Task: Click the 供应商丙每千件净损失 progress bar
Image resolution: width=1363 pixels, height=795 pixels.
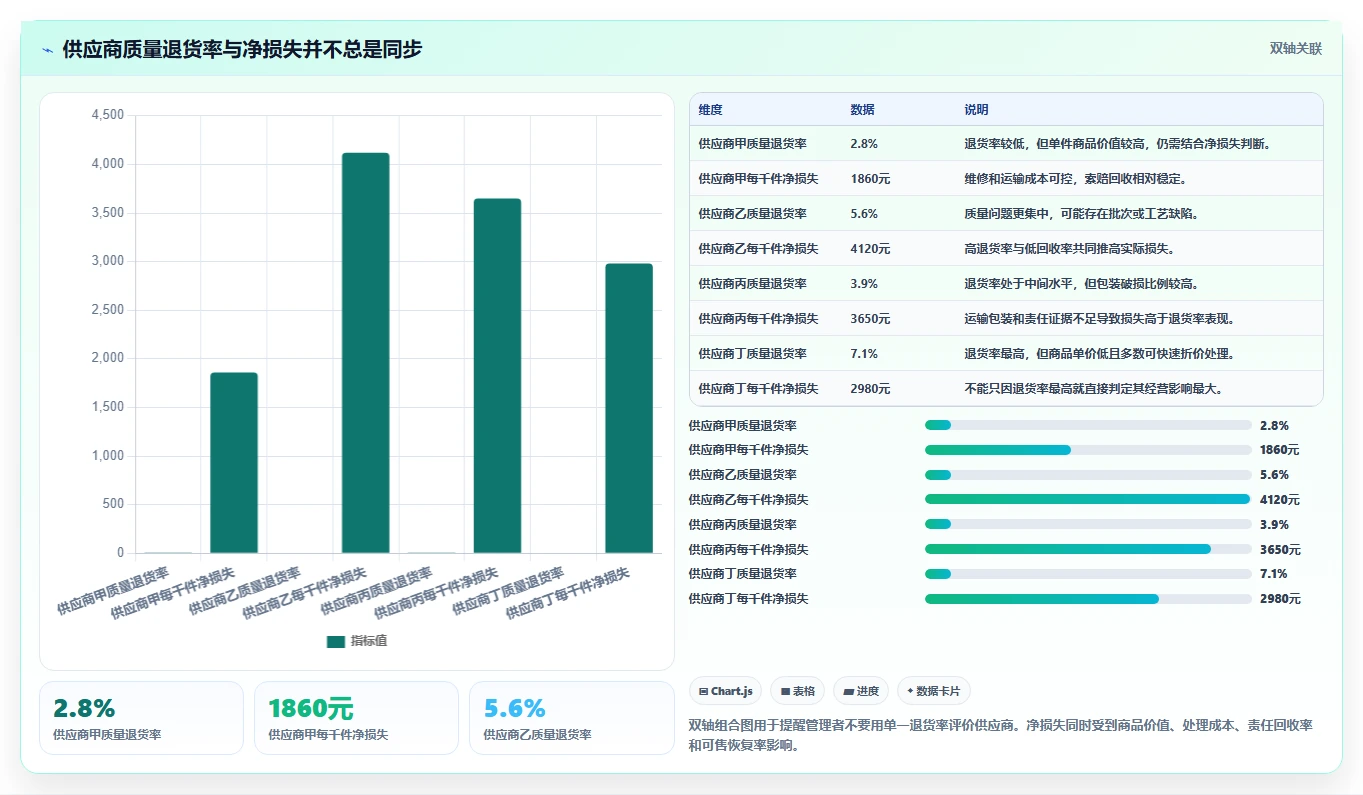Action: pos(1088,549)
